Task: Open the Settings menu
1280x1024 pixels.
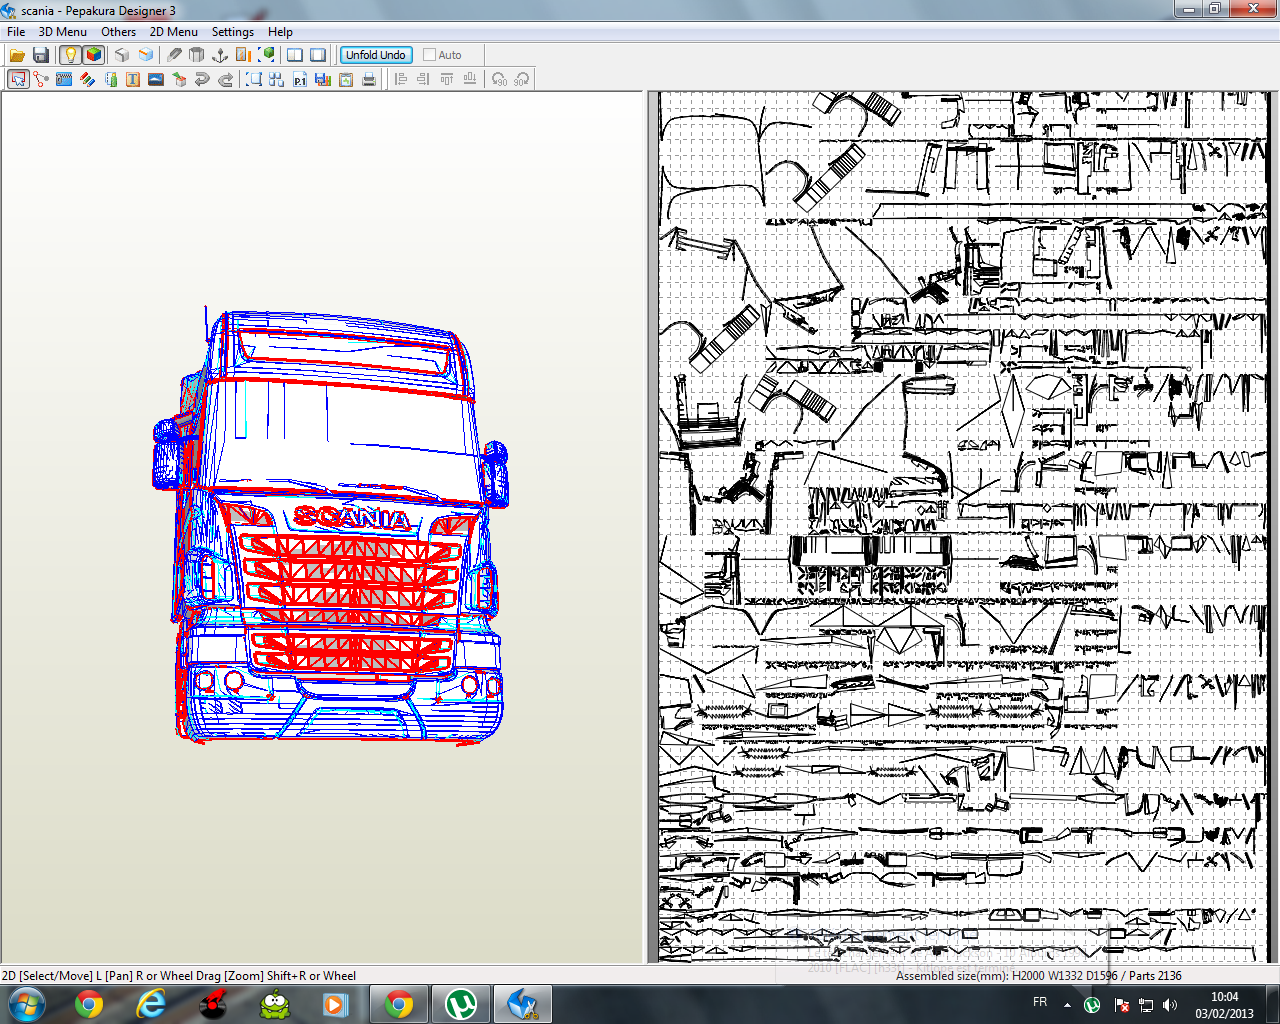Action: [x=233, y=31]
